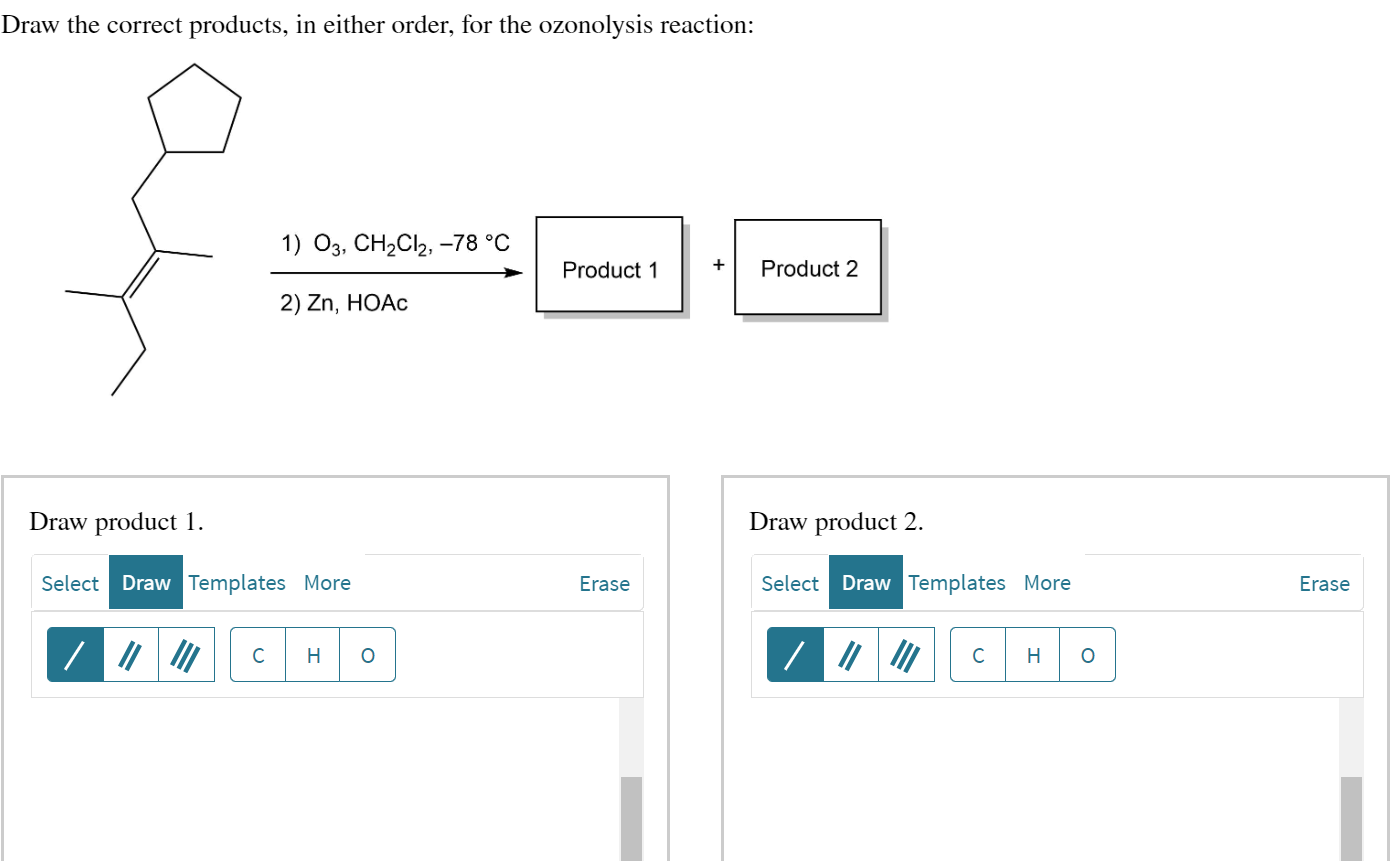The height and width of the screenshot is (861, 1390).
Task: Select the single bond tool in product 2 editor
Action: (x=794, y=654)
